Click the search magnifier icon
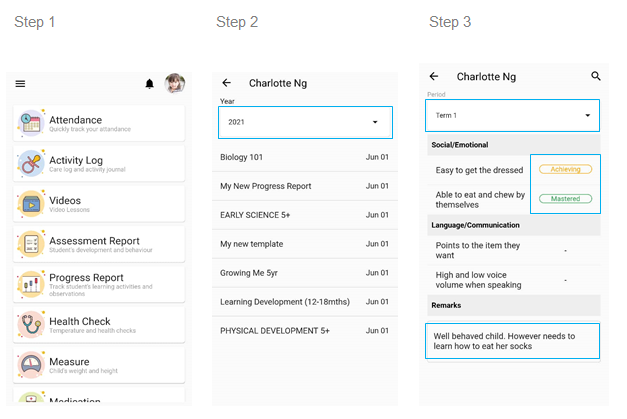The height and width of the screenshot is (419, 627). point(596,76)
